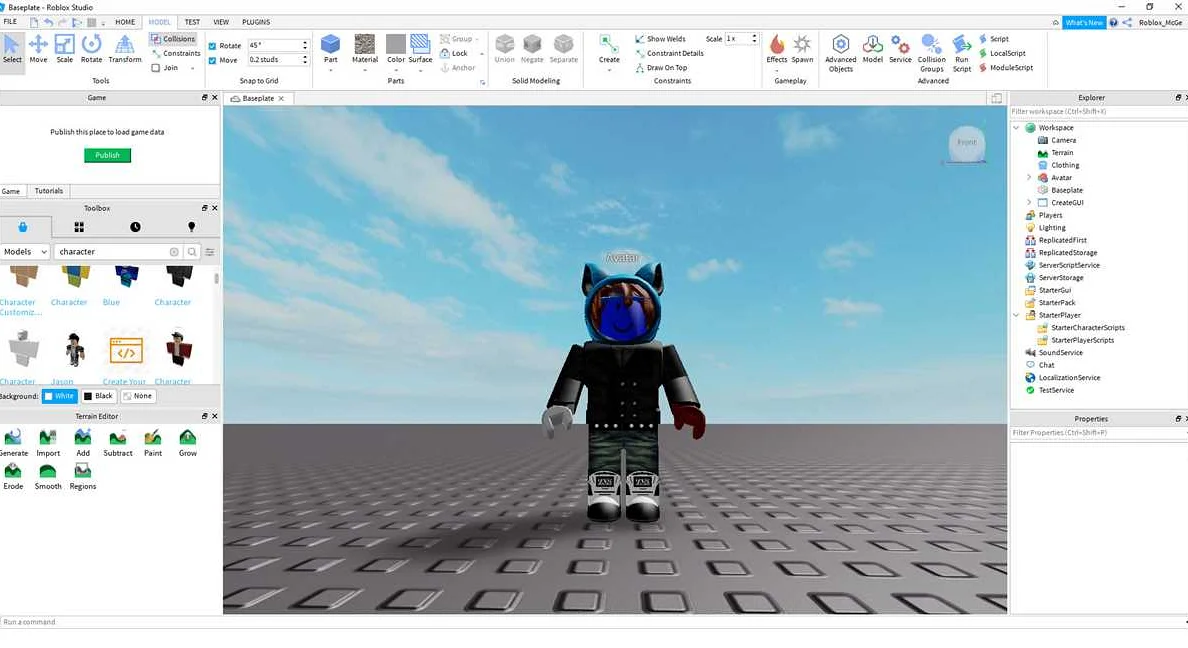Toggle Show Welds
Screen dimensions: 1188x648
pos(660,39)
